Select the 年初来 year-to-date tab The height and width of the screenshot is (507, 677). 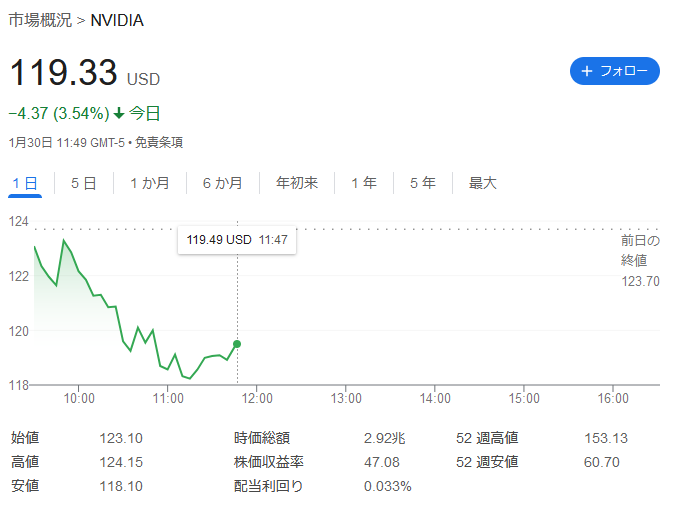[x=297, y=183]
